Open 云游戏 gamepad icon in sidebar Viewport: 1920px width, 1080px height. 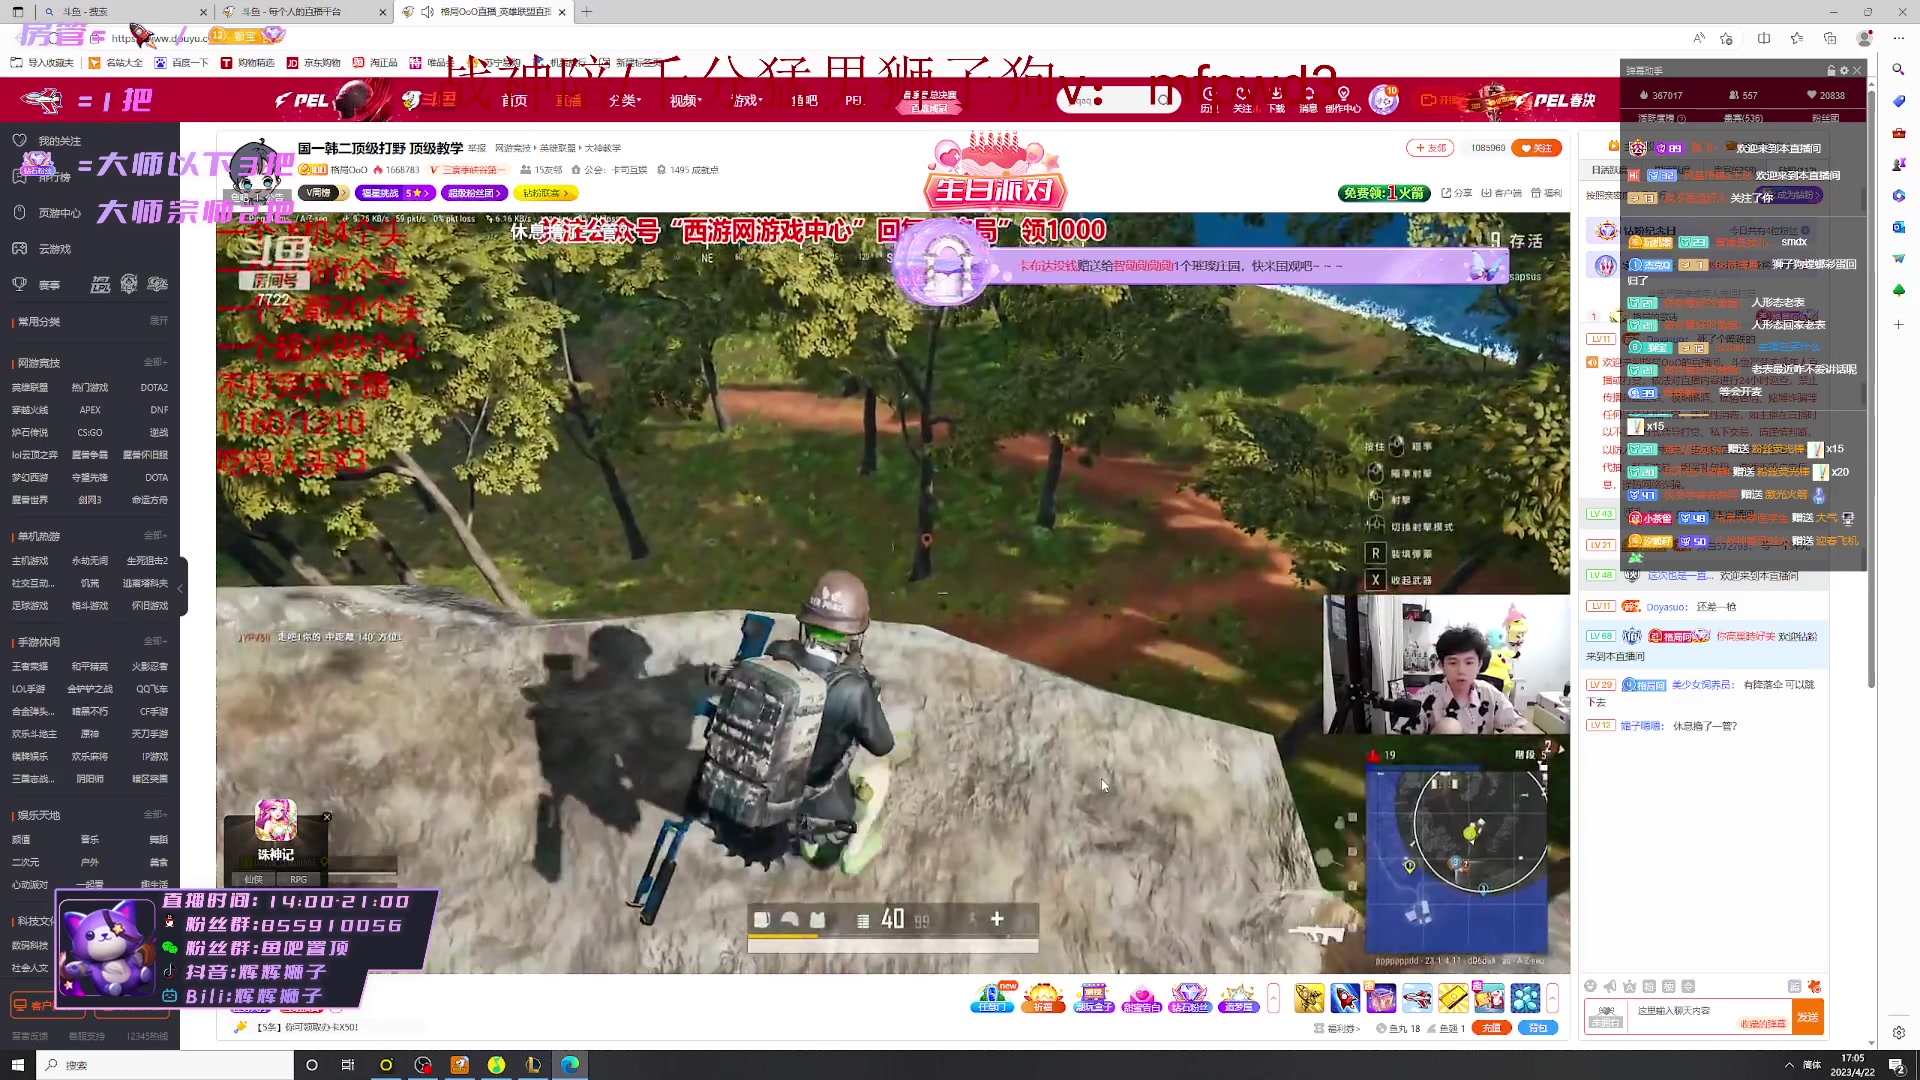tap(19, 248)
